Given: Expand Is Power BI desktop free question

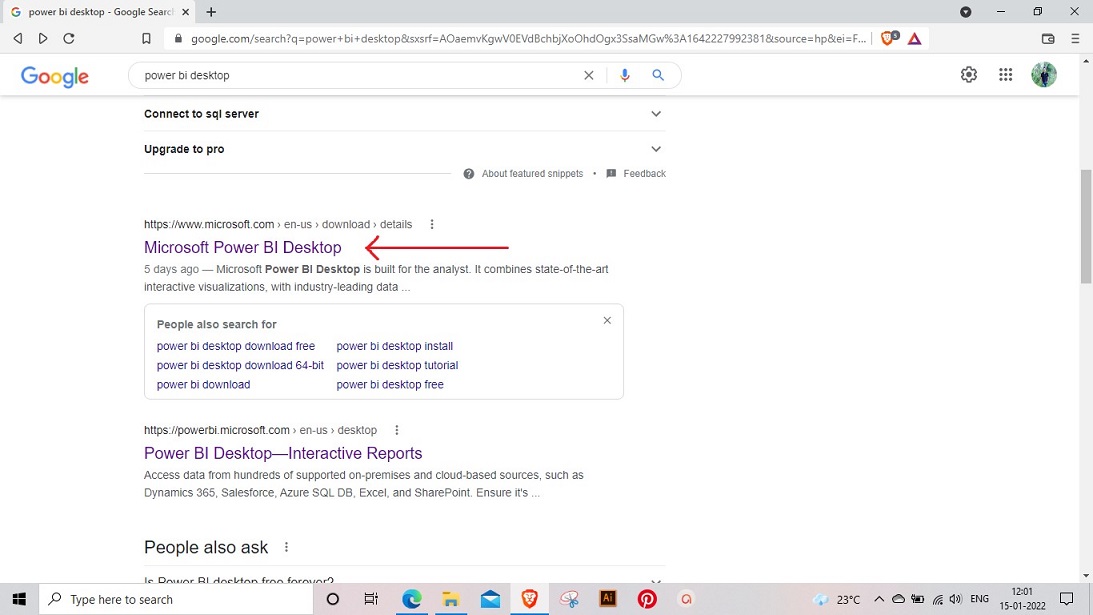Looking at the screenshot, I should 404,580.
